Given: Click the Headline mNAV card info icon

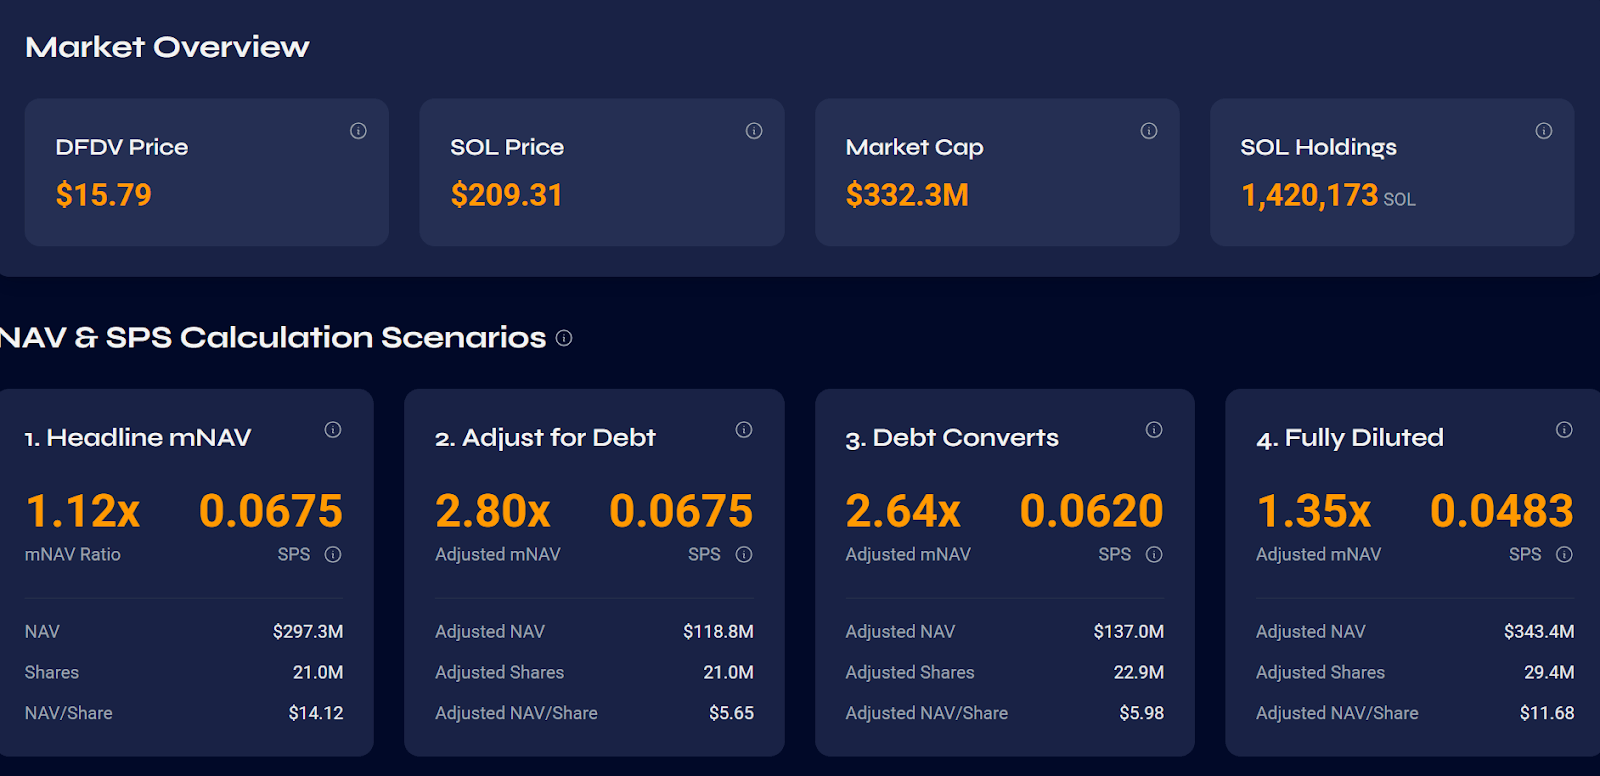Looking at the screenshot, I should [x=333, y=429].
